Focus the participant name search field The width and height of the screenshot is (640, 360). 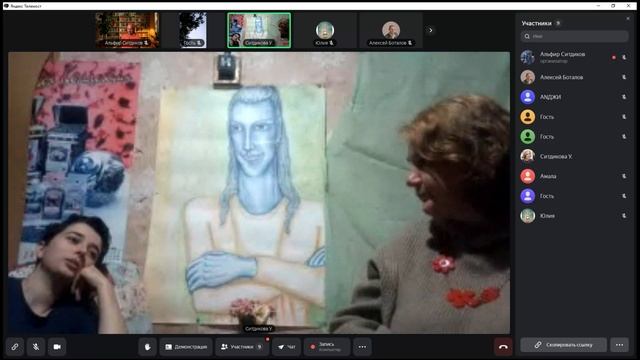(x=574, y=36)
